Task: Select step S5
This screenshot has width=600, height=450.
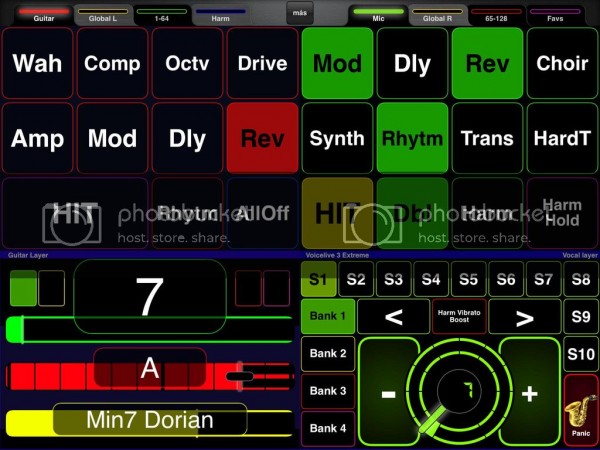Action: [469, 279]
